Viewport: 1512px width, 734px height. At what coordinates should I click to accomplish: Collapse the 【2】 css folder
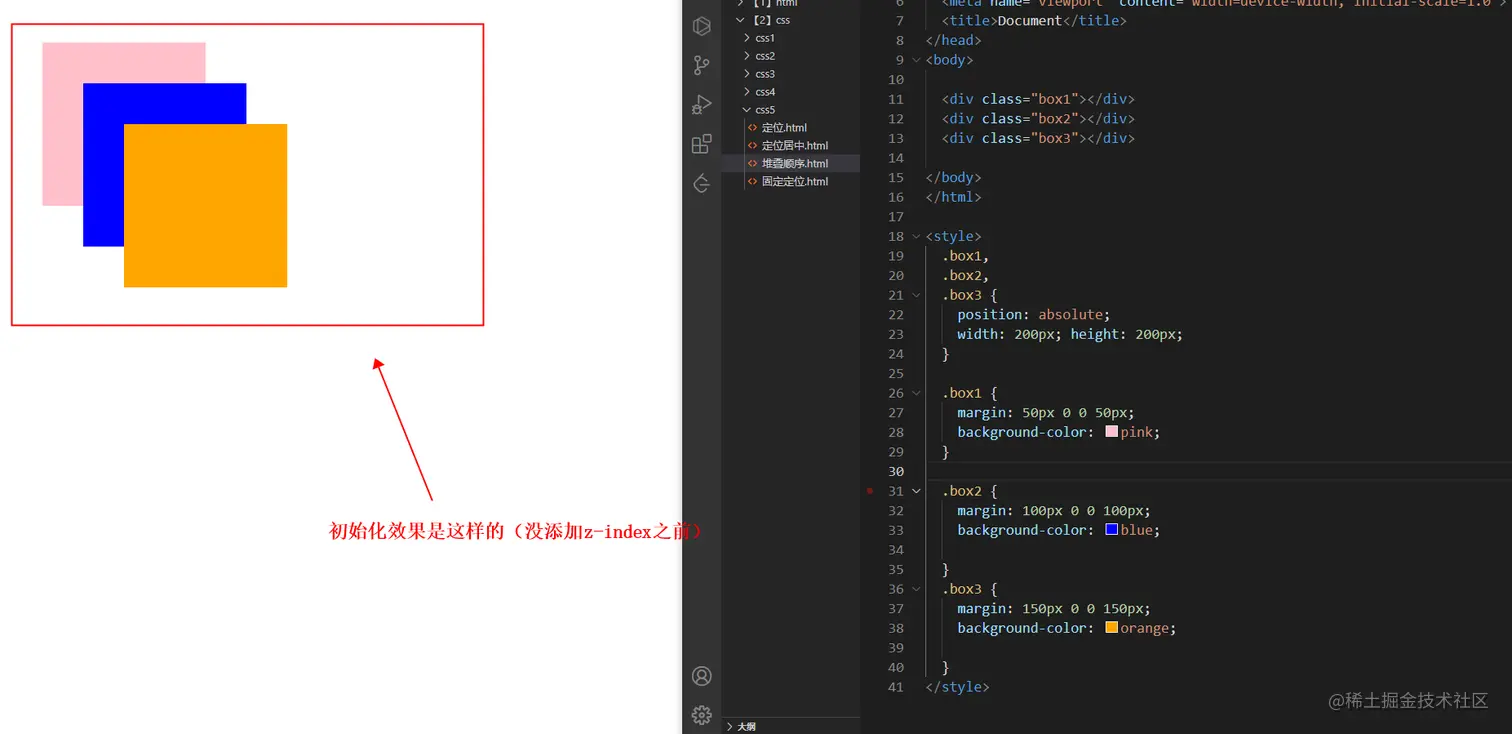coord(740,20)
